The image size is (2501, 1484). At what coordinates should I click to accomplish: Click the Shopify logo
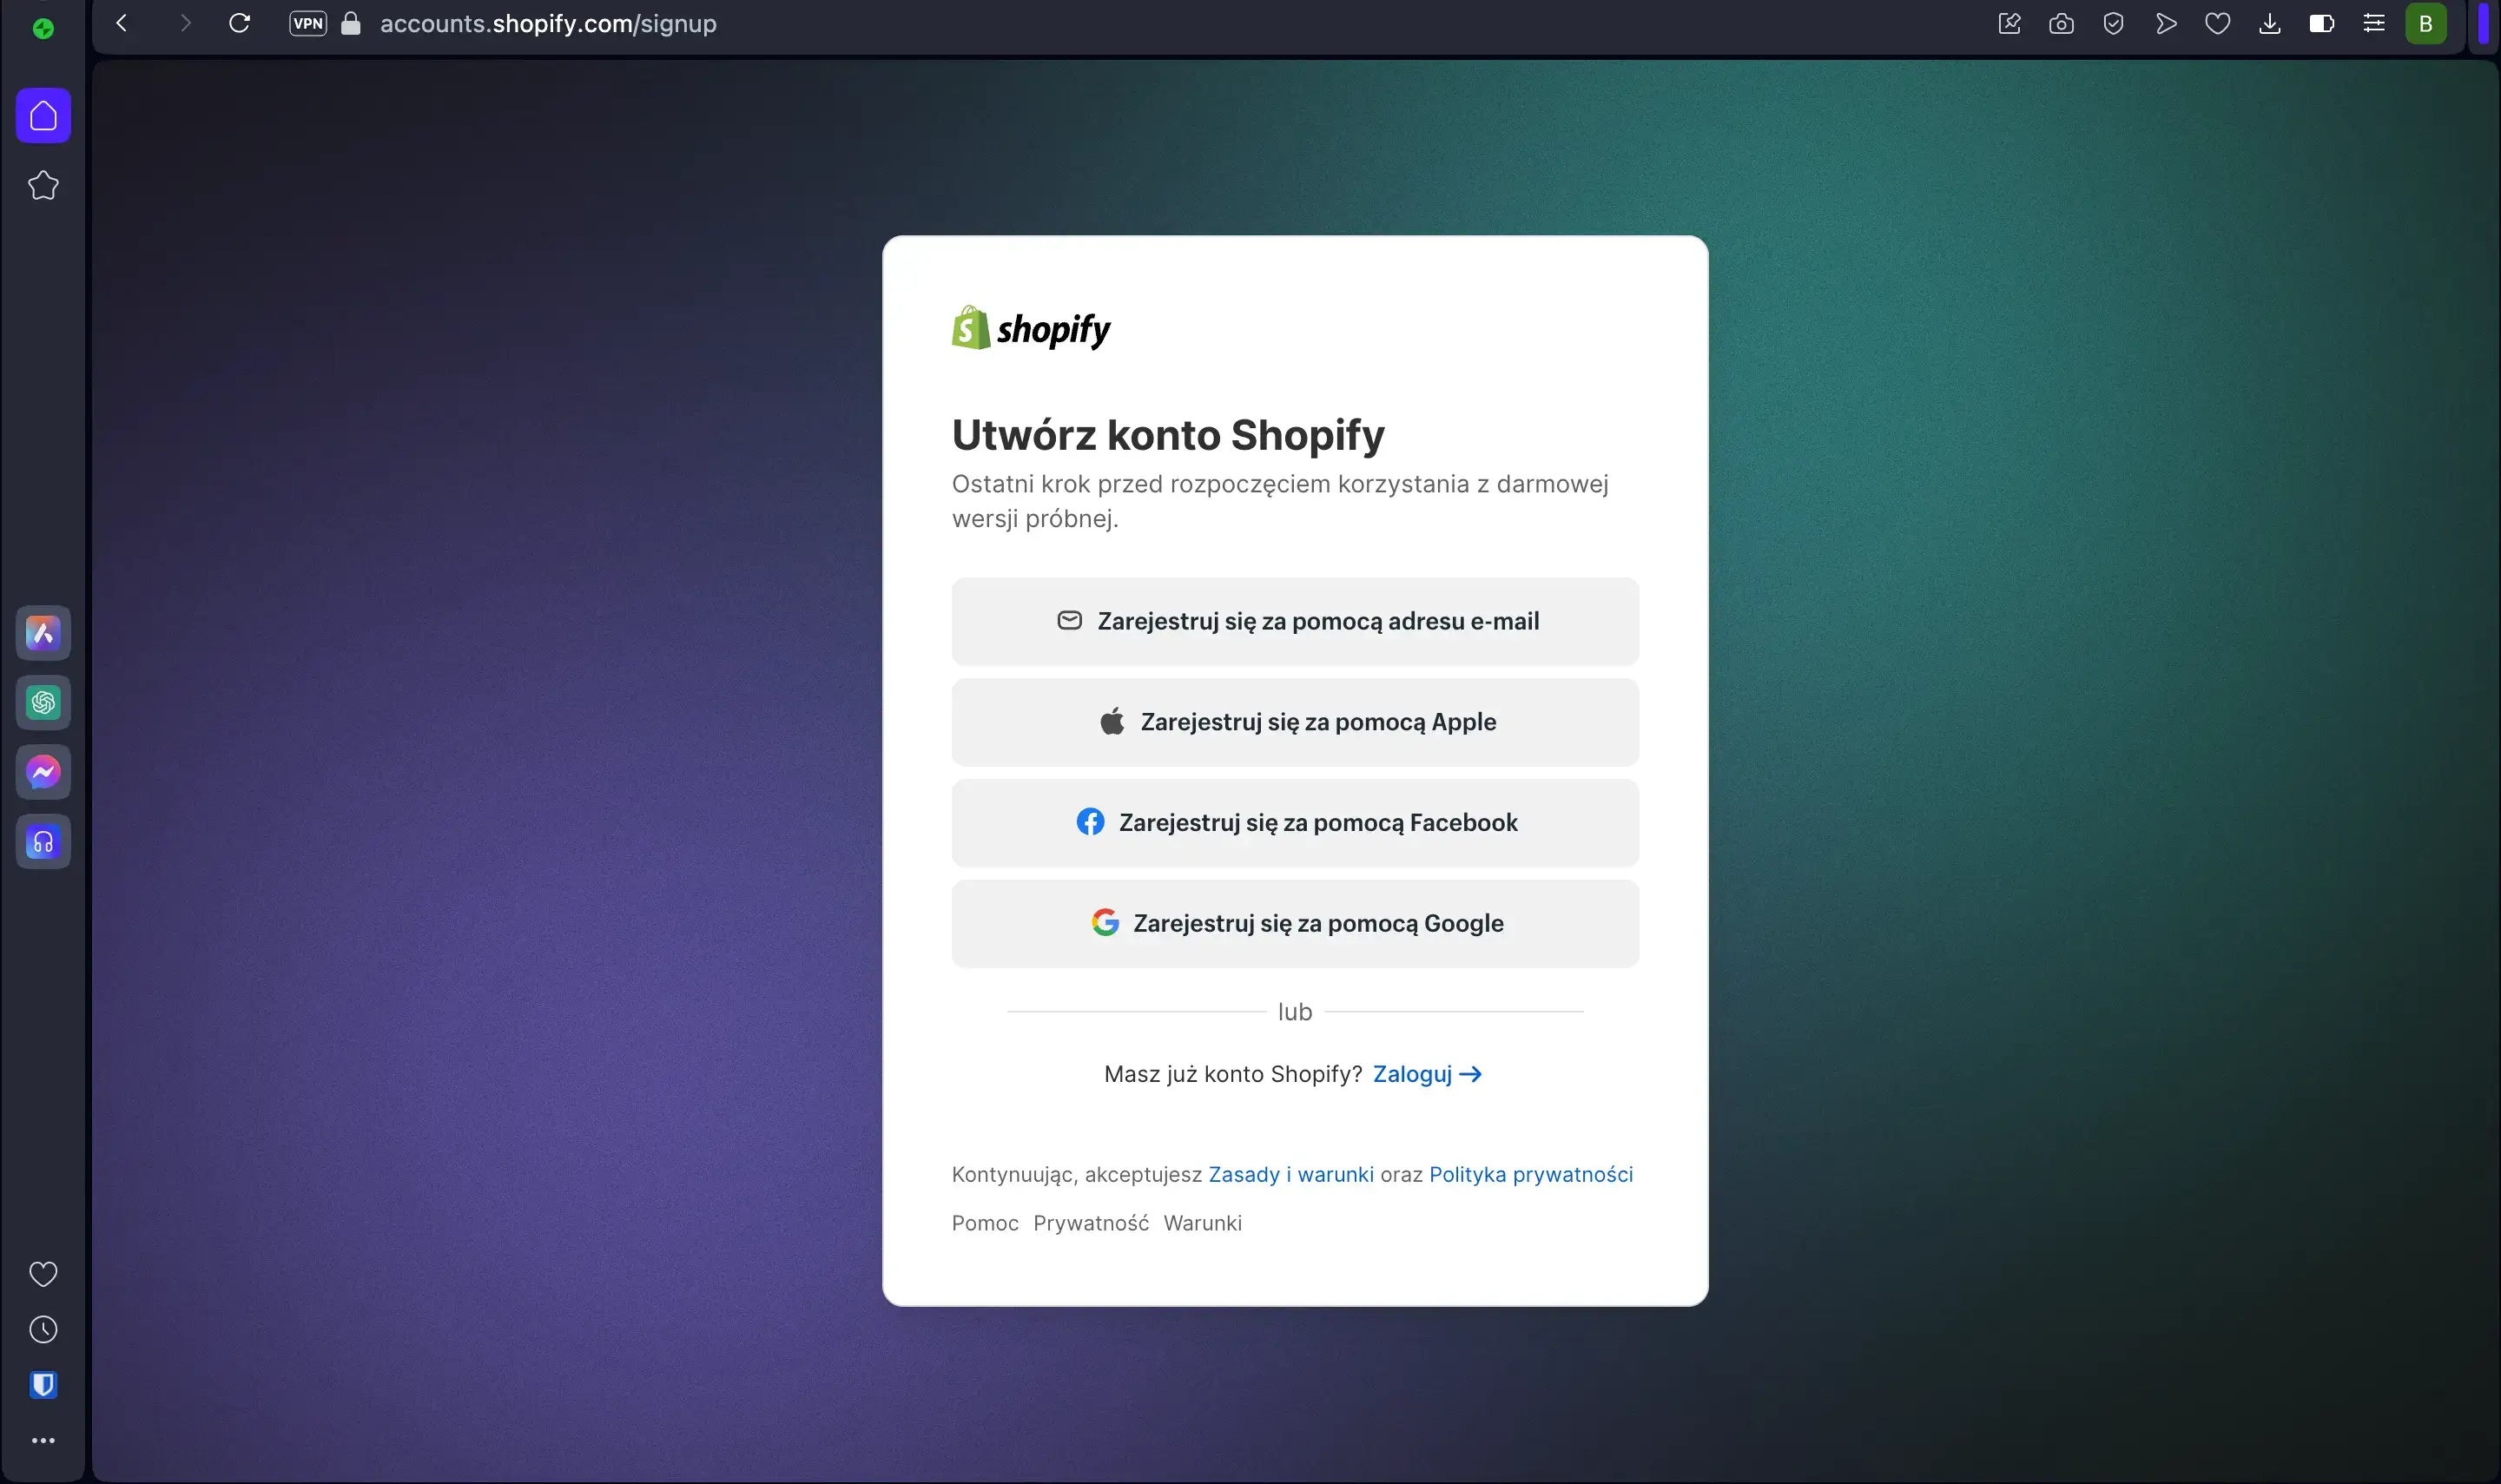point(1031,328)
